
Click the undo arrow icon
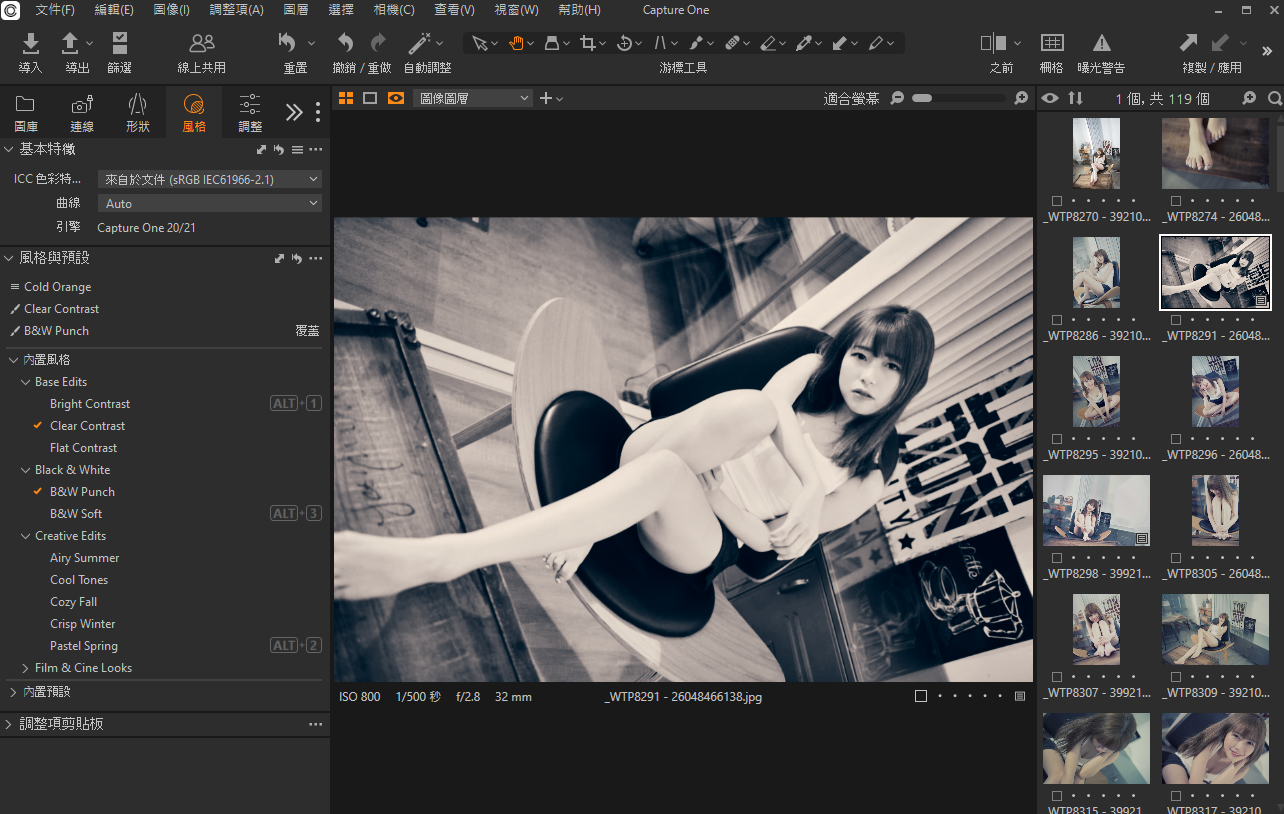tap(346, 43)
